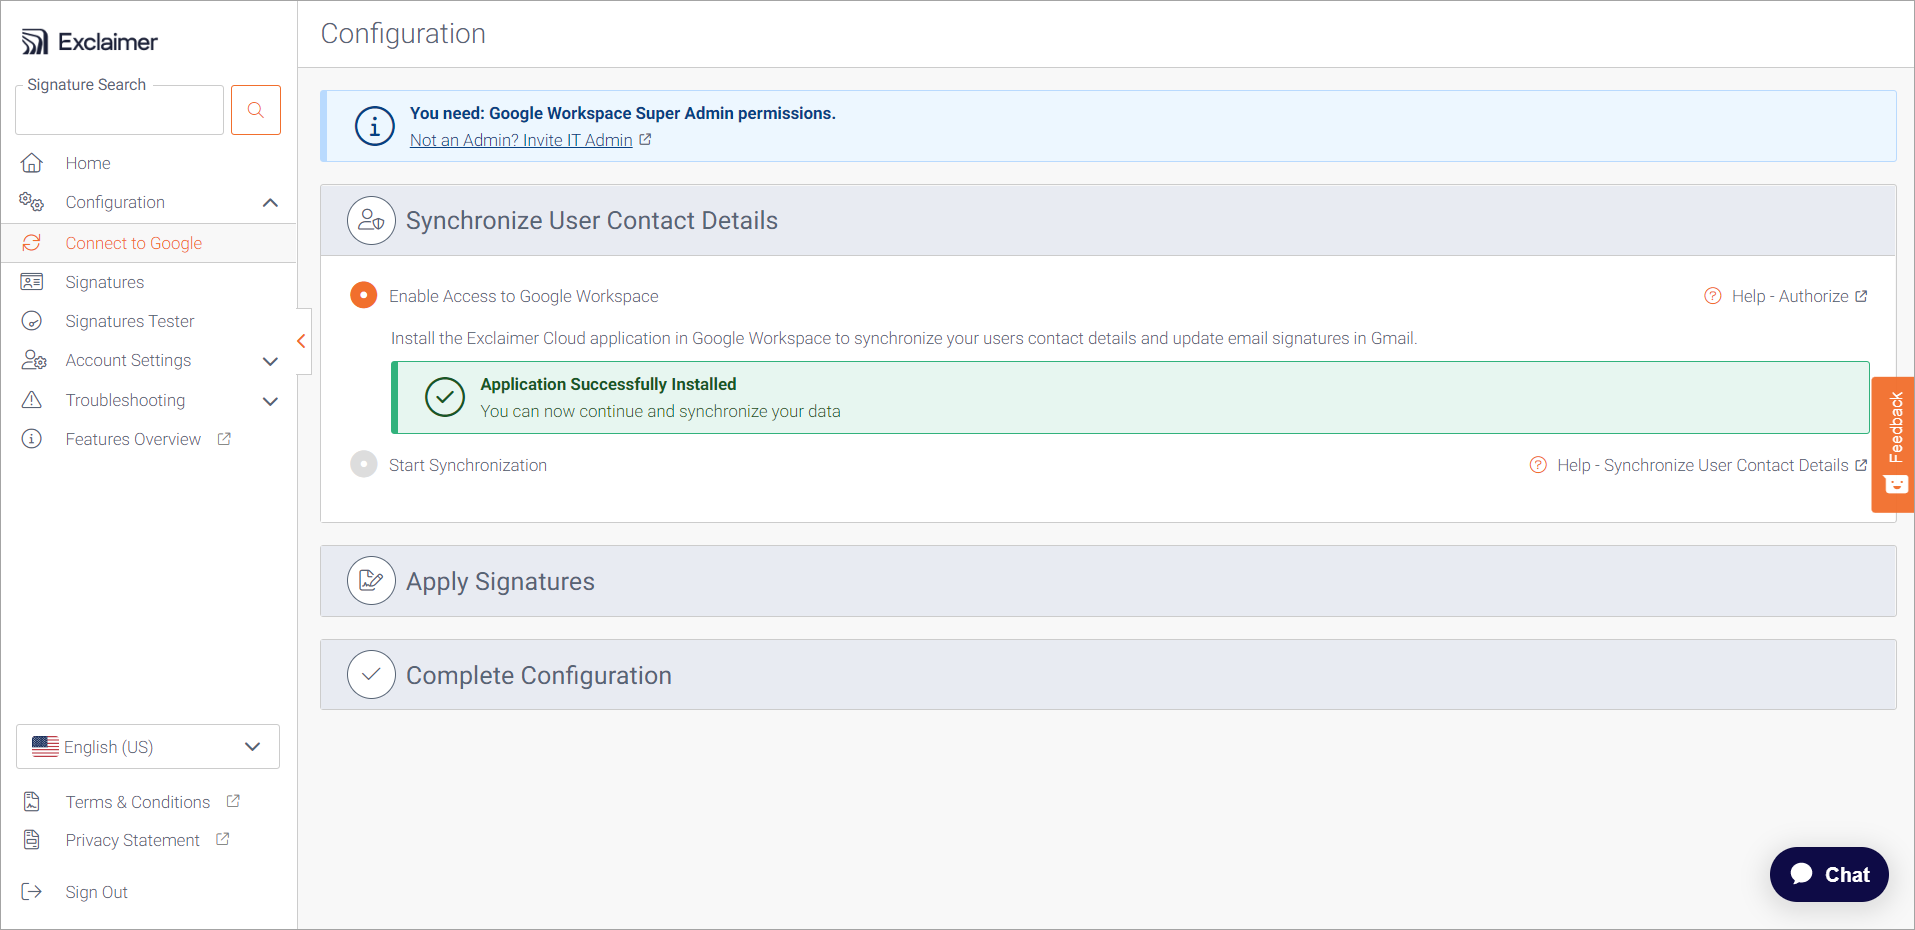This screenshot has height=930, width=1915.
Task: Click the Exclaimer logo
Action: click(90, 42)
